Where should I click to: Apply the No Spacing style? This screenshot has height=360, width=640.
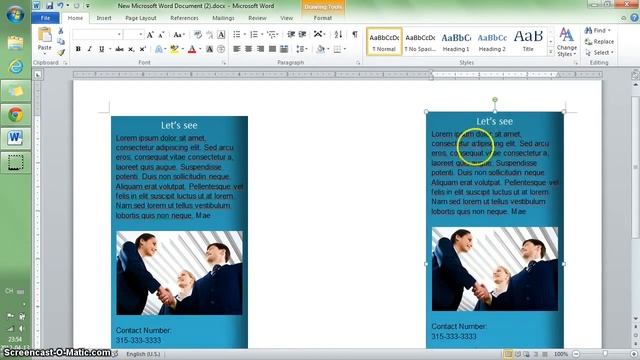(x=420, y=41)
